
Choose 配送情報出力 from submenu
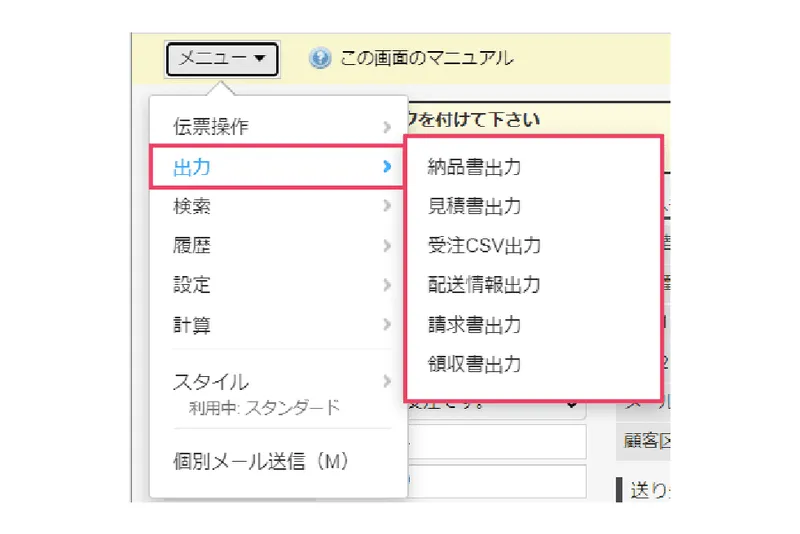(x=484, y=285)
